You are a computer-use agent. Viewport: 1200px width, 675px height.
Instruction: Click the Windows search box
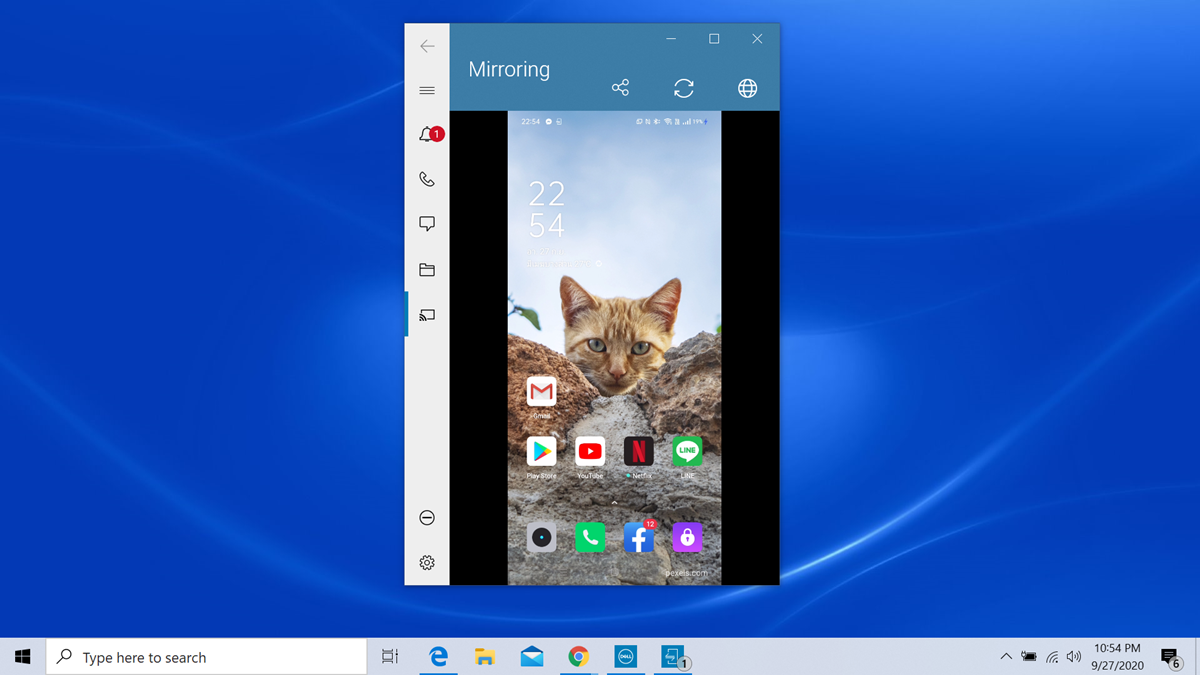(x=207, y=657)
